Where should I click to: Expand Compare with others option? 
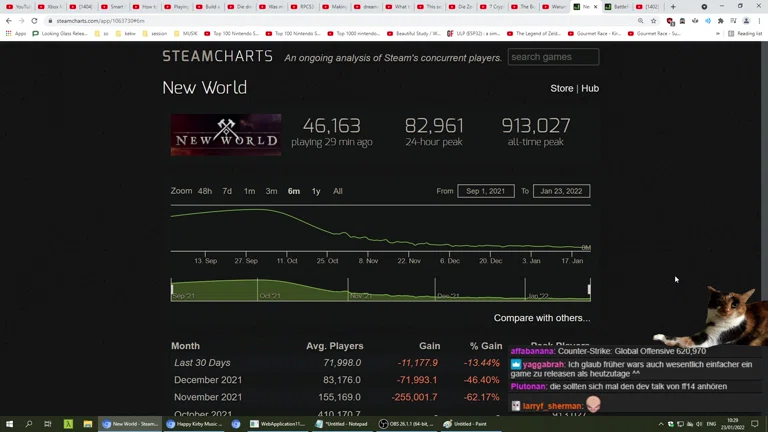point(541,318)
